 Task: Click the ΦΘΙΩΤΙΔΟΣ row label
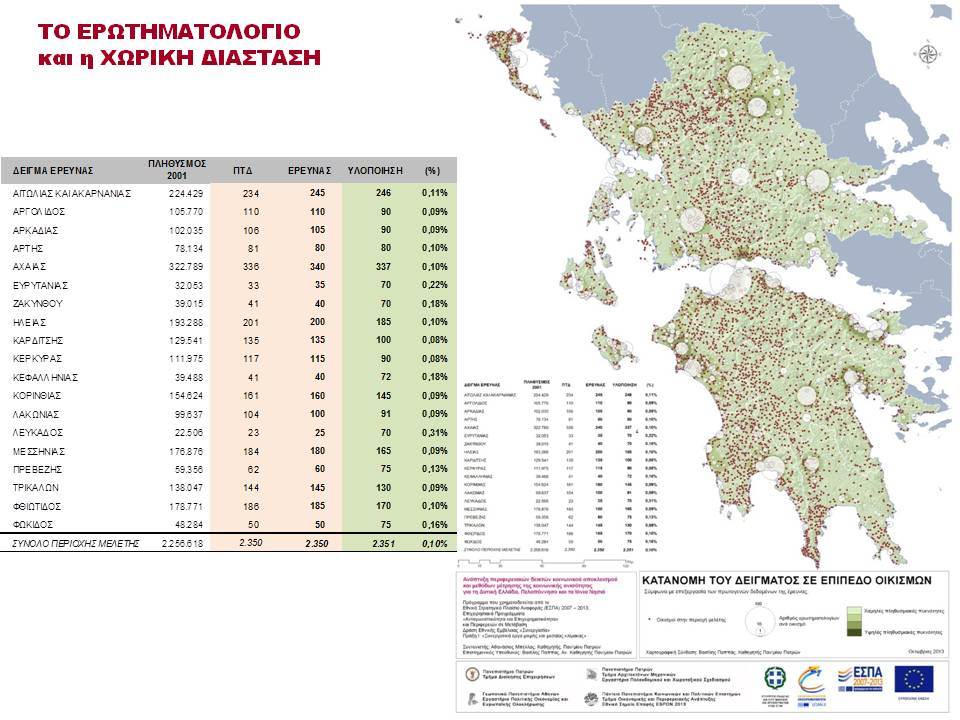tap(37, 507)
